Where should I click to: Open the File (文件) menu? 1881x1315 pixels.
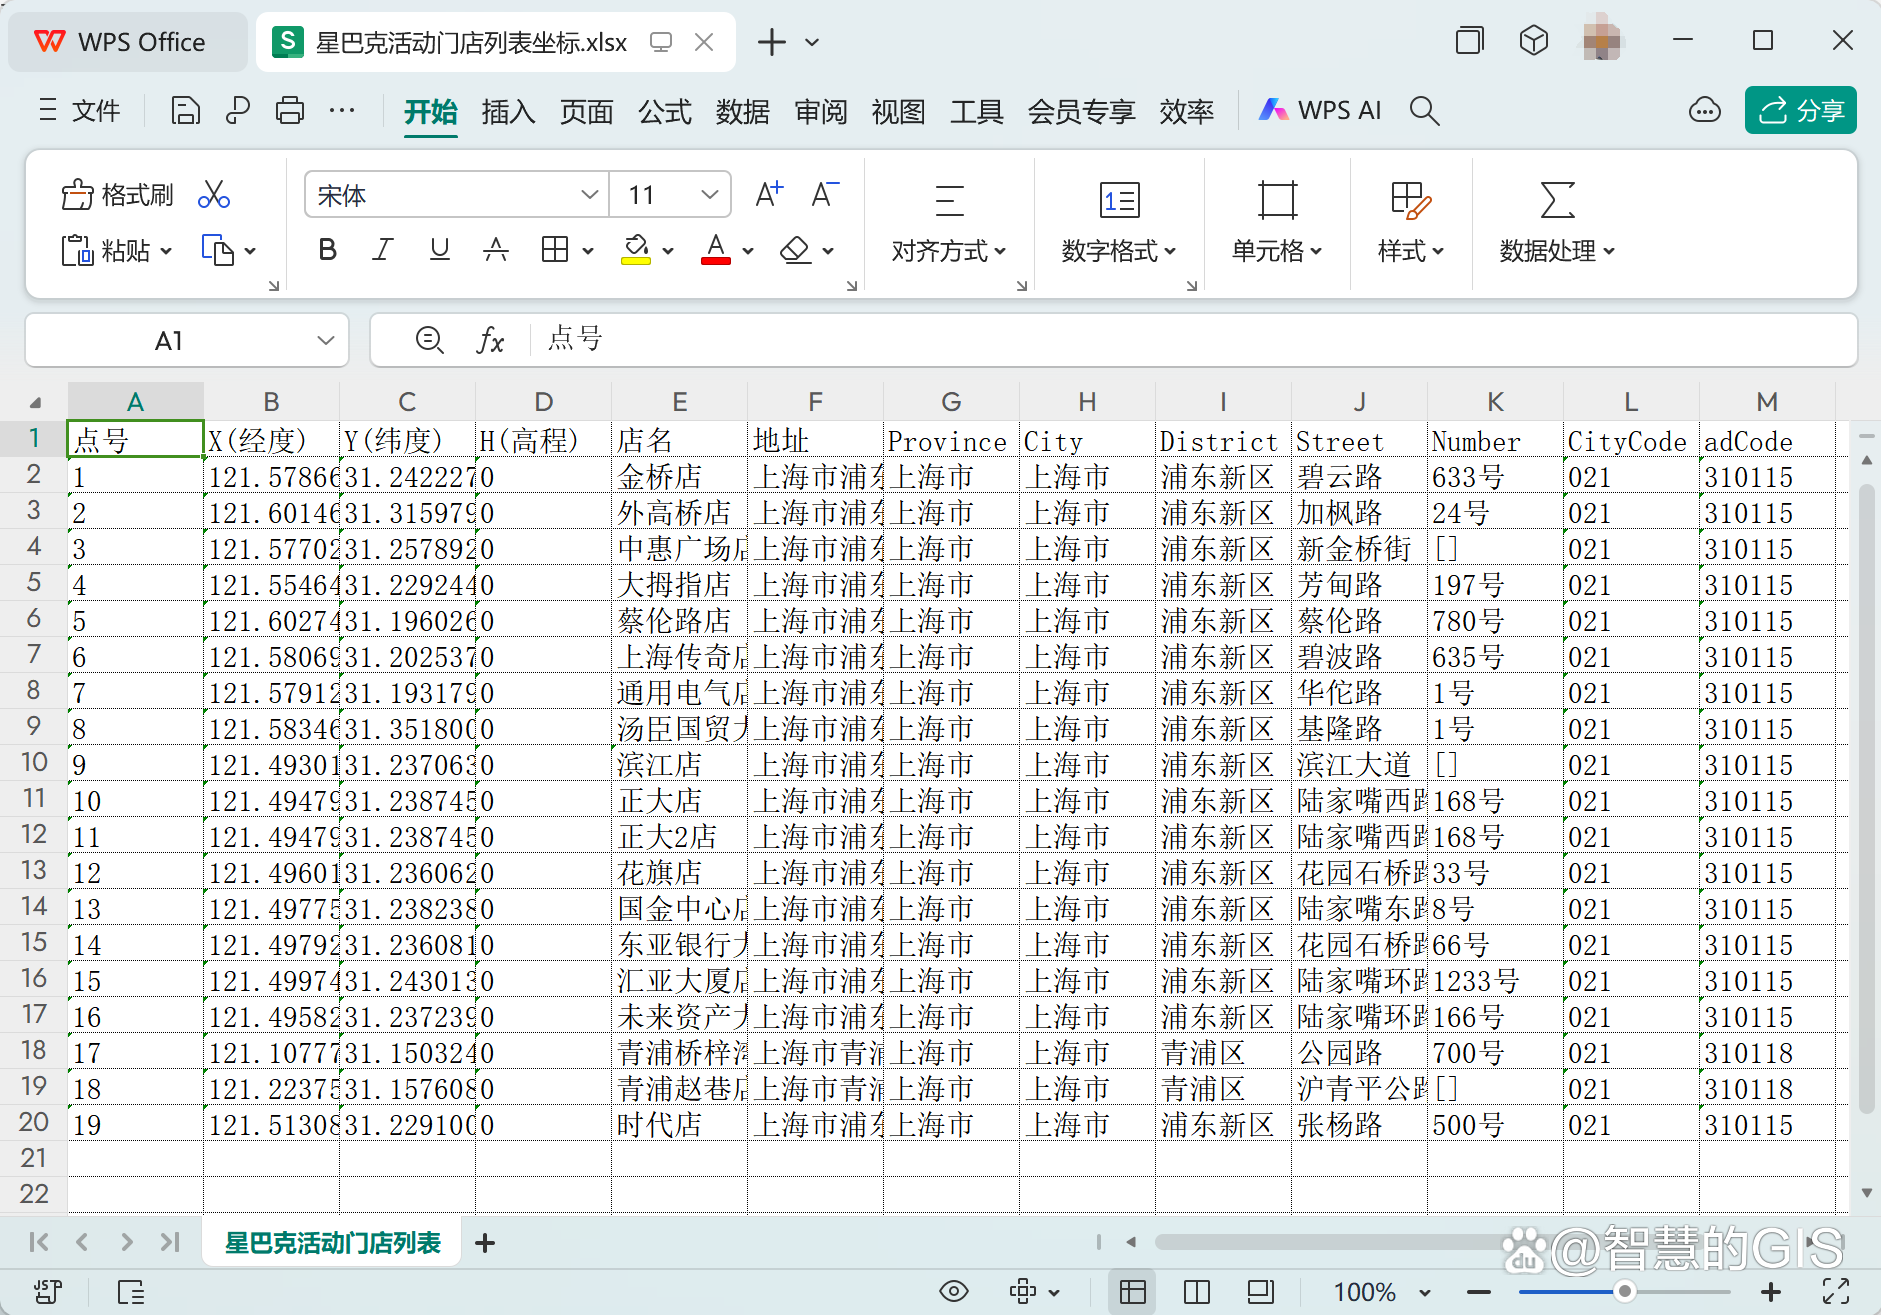coord(79,110)
